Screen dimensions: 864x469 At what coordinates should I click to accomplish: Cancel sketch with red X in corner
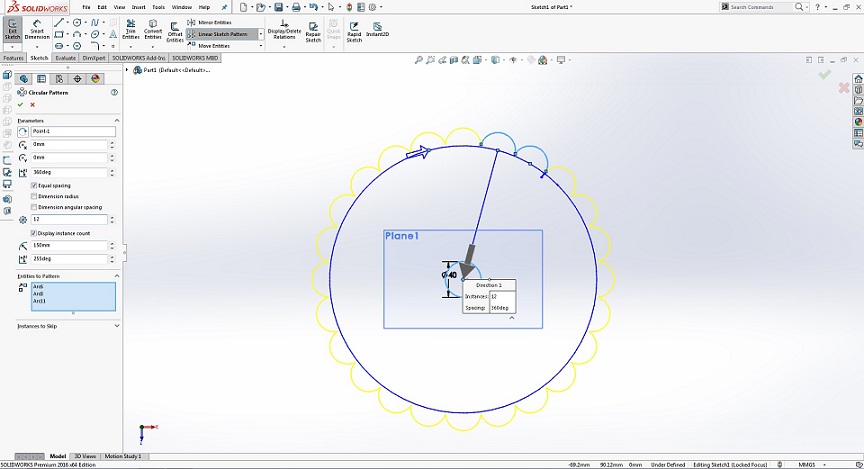pos(844,88)
